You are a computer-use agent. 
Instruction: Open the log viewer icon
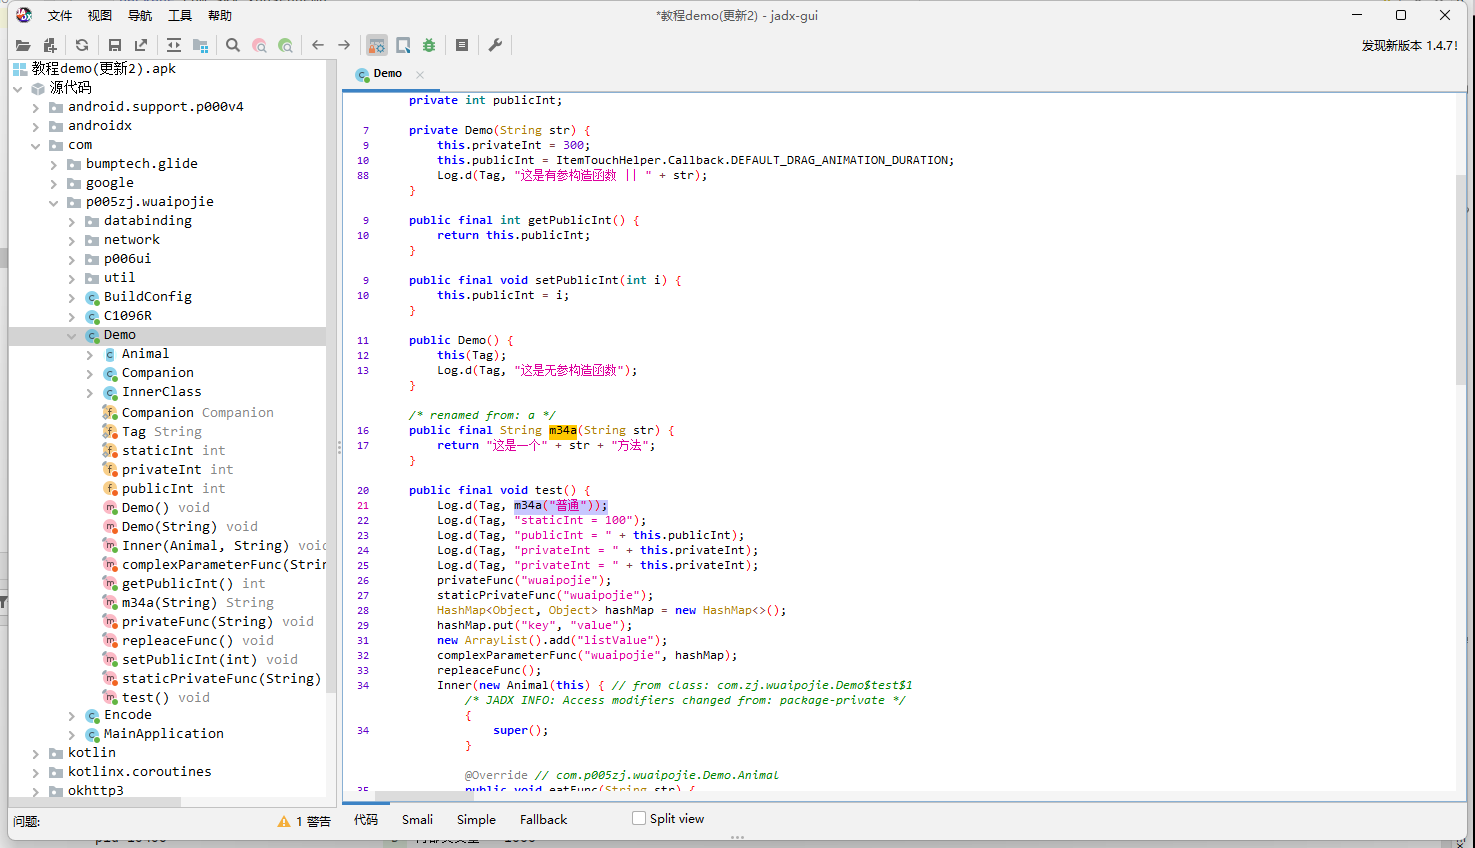click(x=462, y=45)
